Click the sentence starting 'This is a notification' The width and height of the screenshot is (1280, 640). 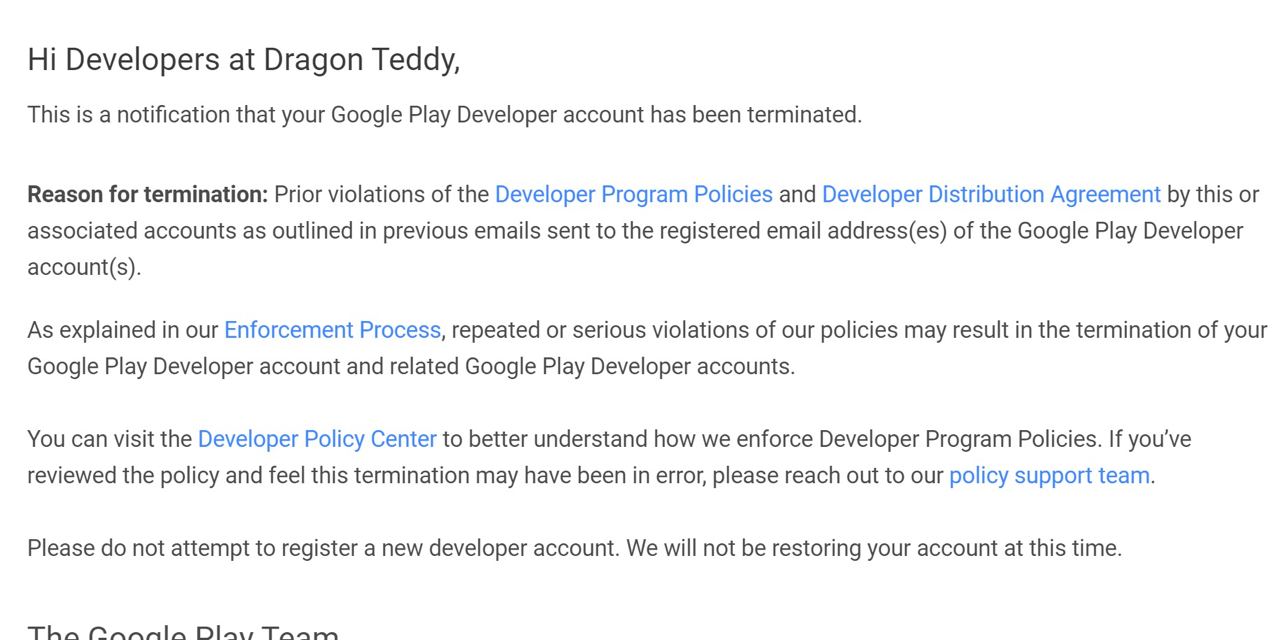click(444, 115)
